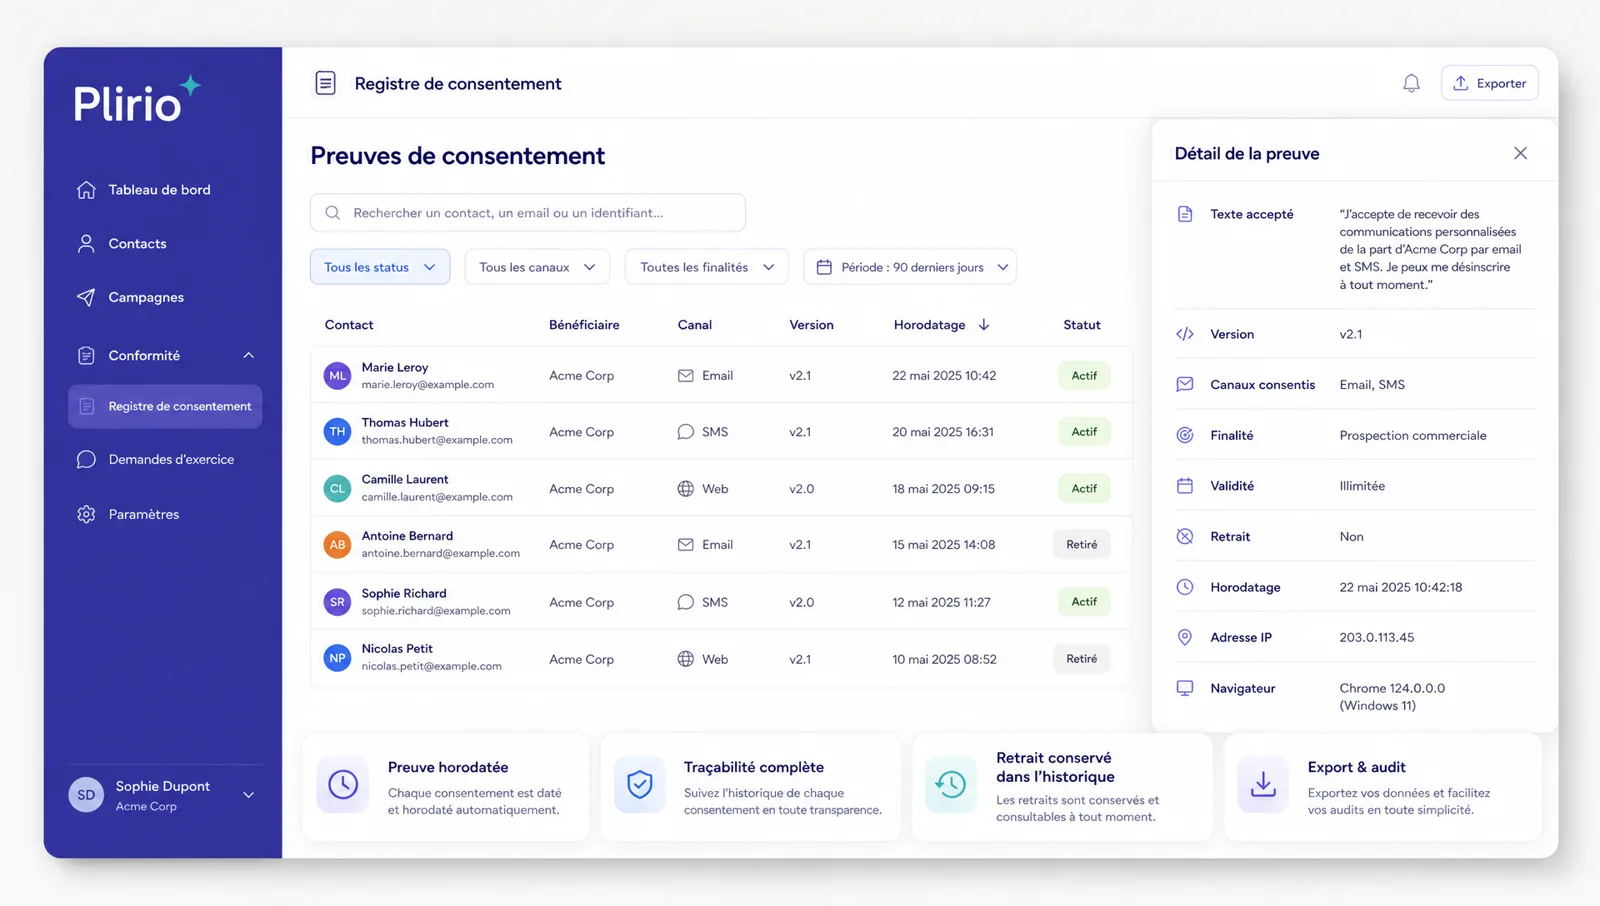Select Registre de consentement menu item
1600x906 pixels.
point(165,406)
